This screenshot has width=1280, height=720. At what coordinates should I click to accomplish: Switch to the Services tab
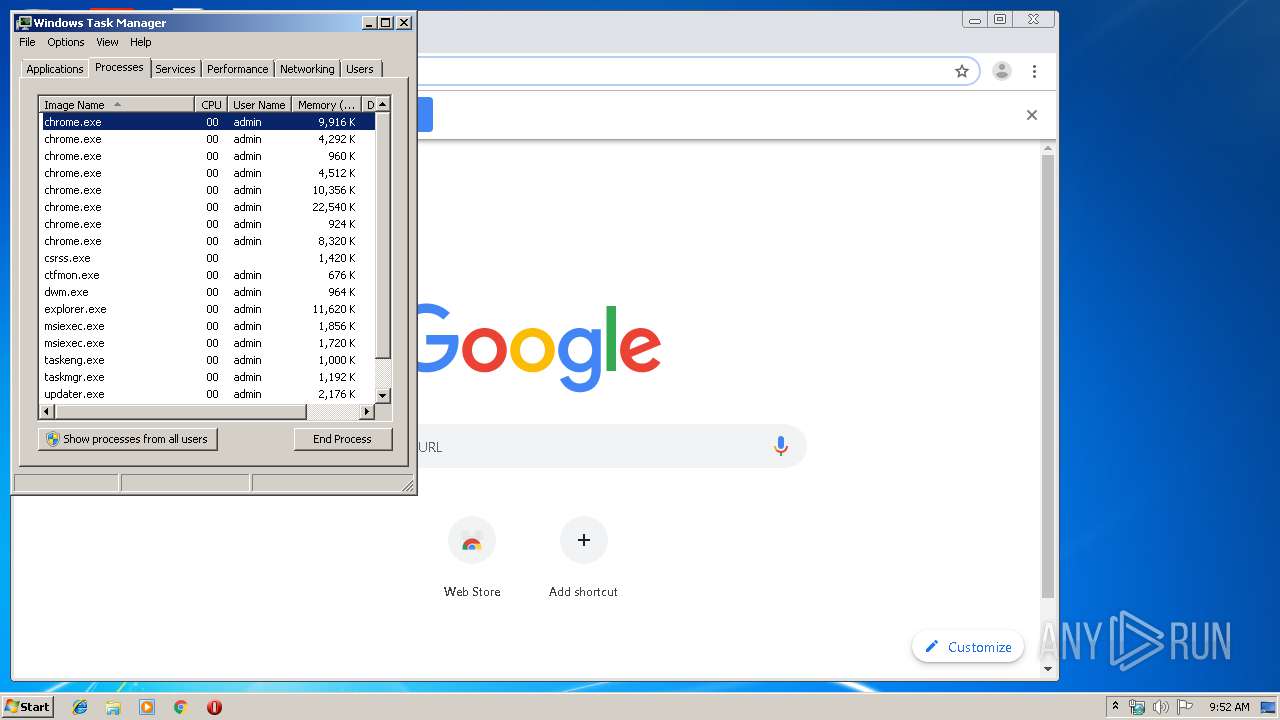175,69
